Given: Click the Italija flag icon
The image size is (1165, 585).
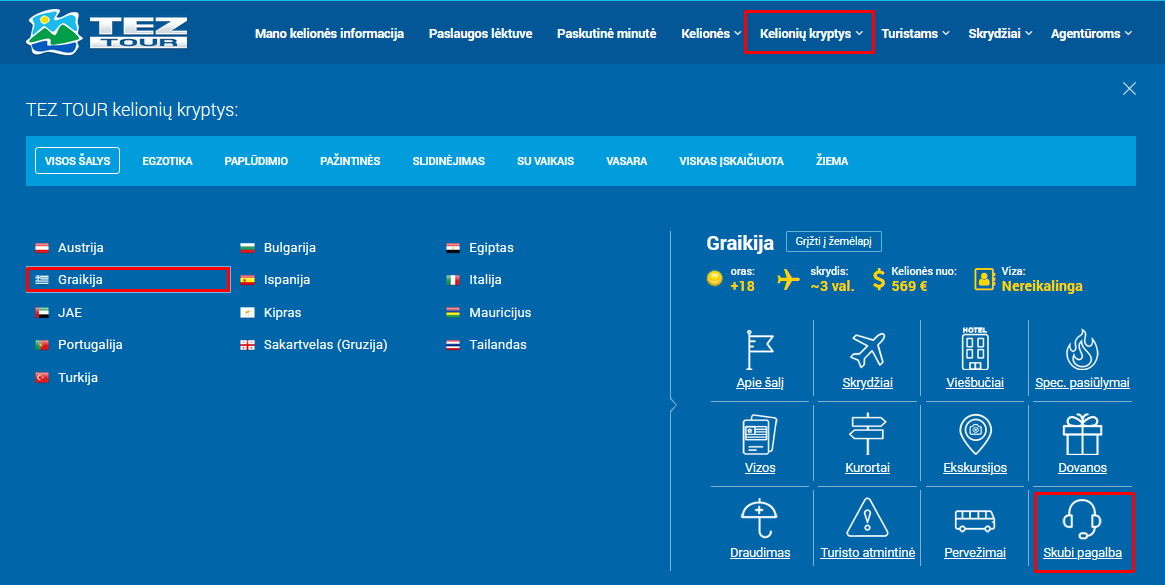Looking at the screenshot, I should 452,280.
